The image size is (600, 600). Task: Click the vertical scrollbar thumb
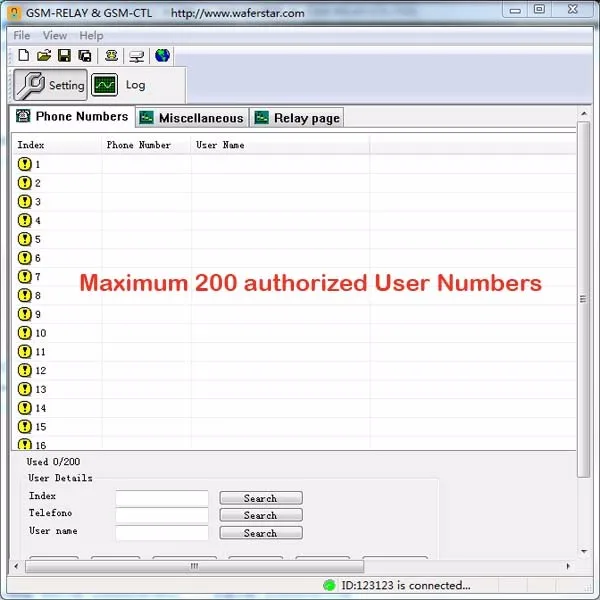(x=583, y=299)
